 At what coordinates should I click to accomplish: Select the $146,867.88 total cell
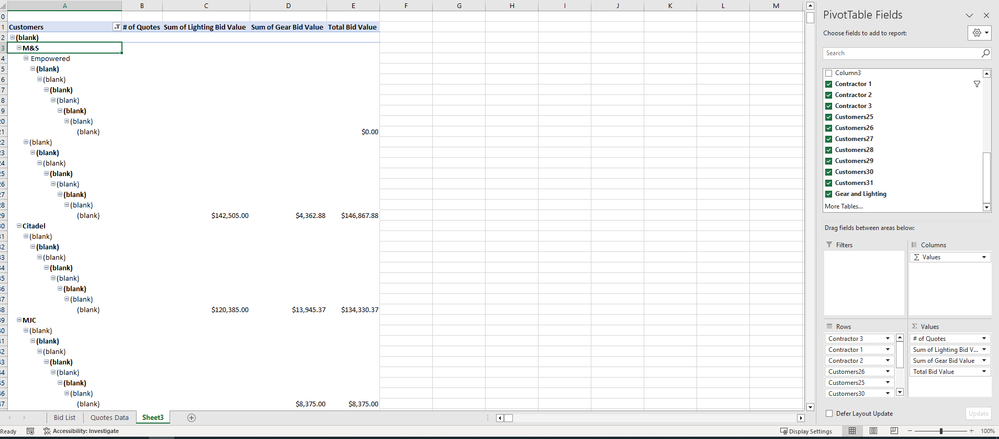pyautogui.click(x=354, y=216)
